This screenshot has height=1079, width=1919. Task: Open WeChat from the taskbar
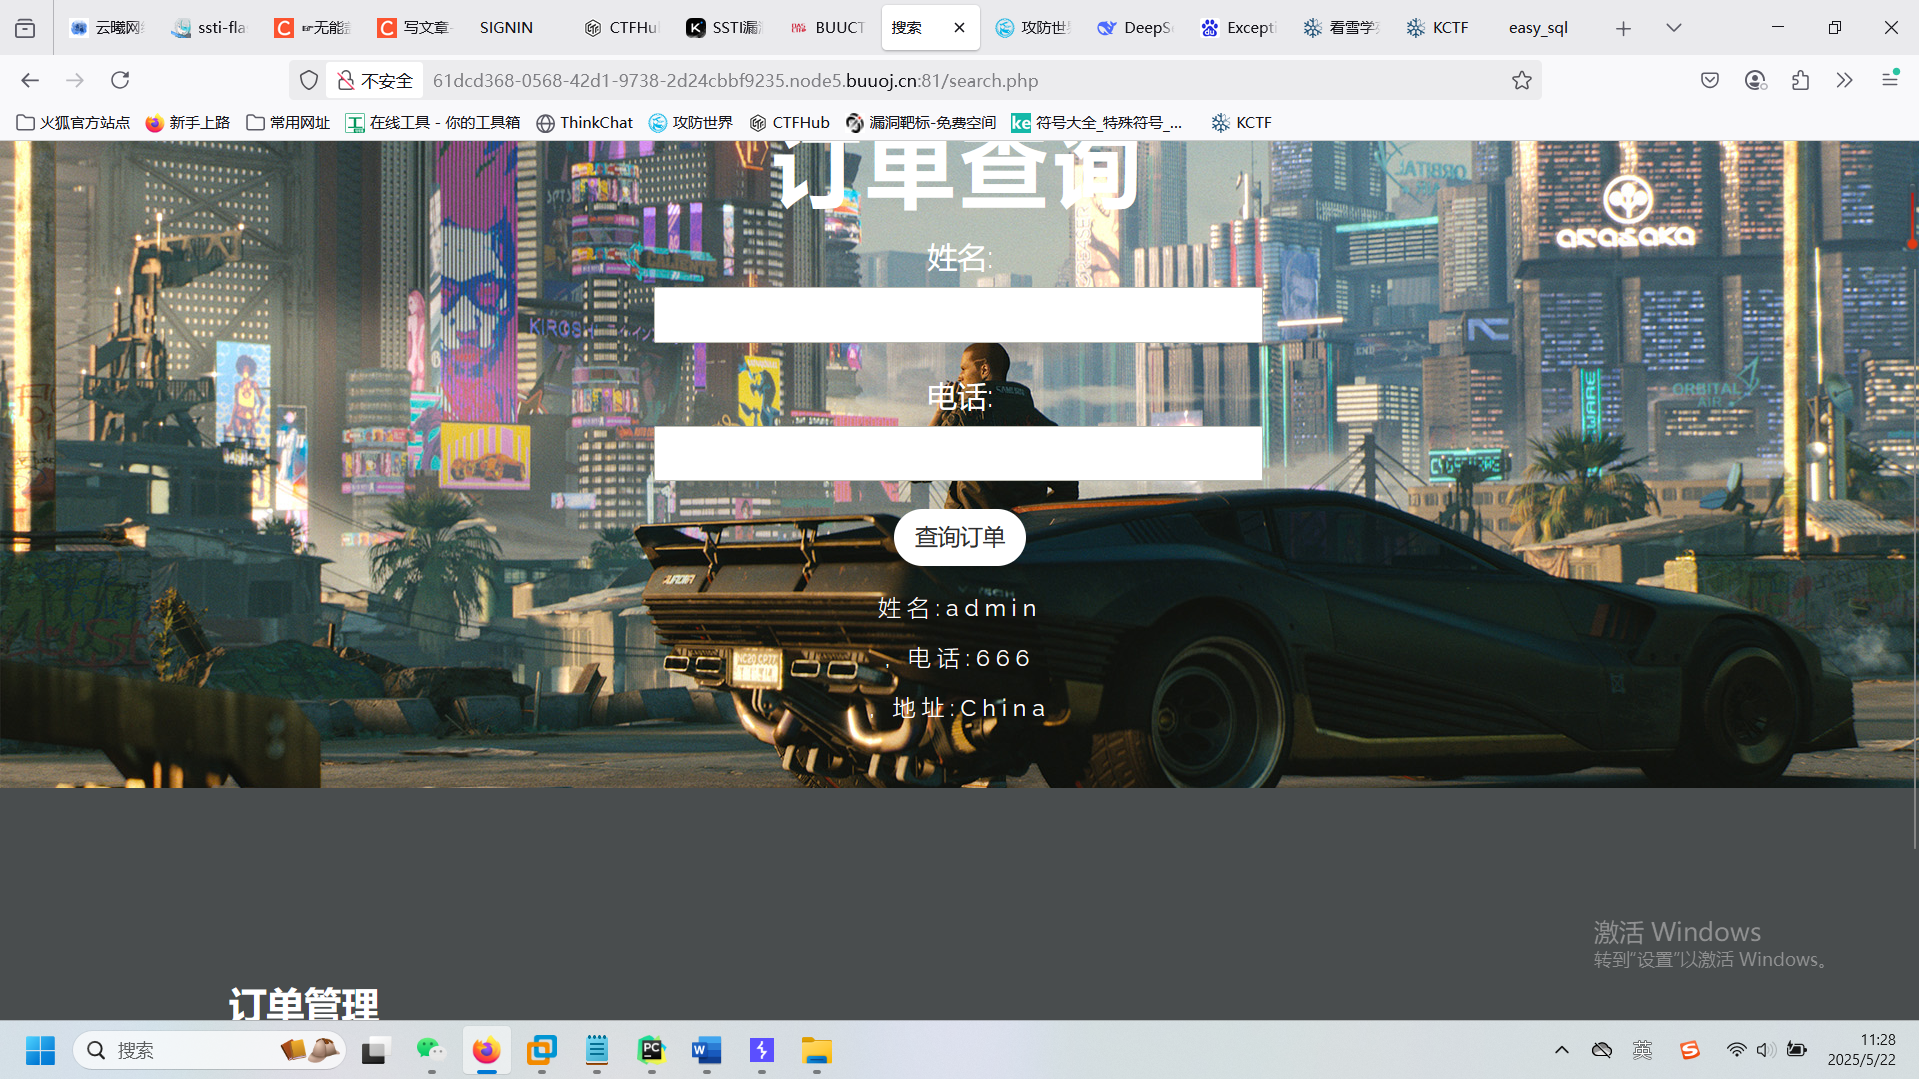coord(431,1050)
